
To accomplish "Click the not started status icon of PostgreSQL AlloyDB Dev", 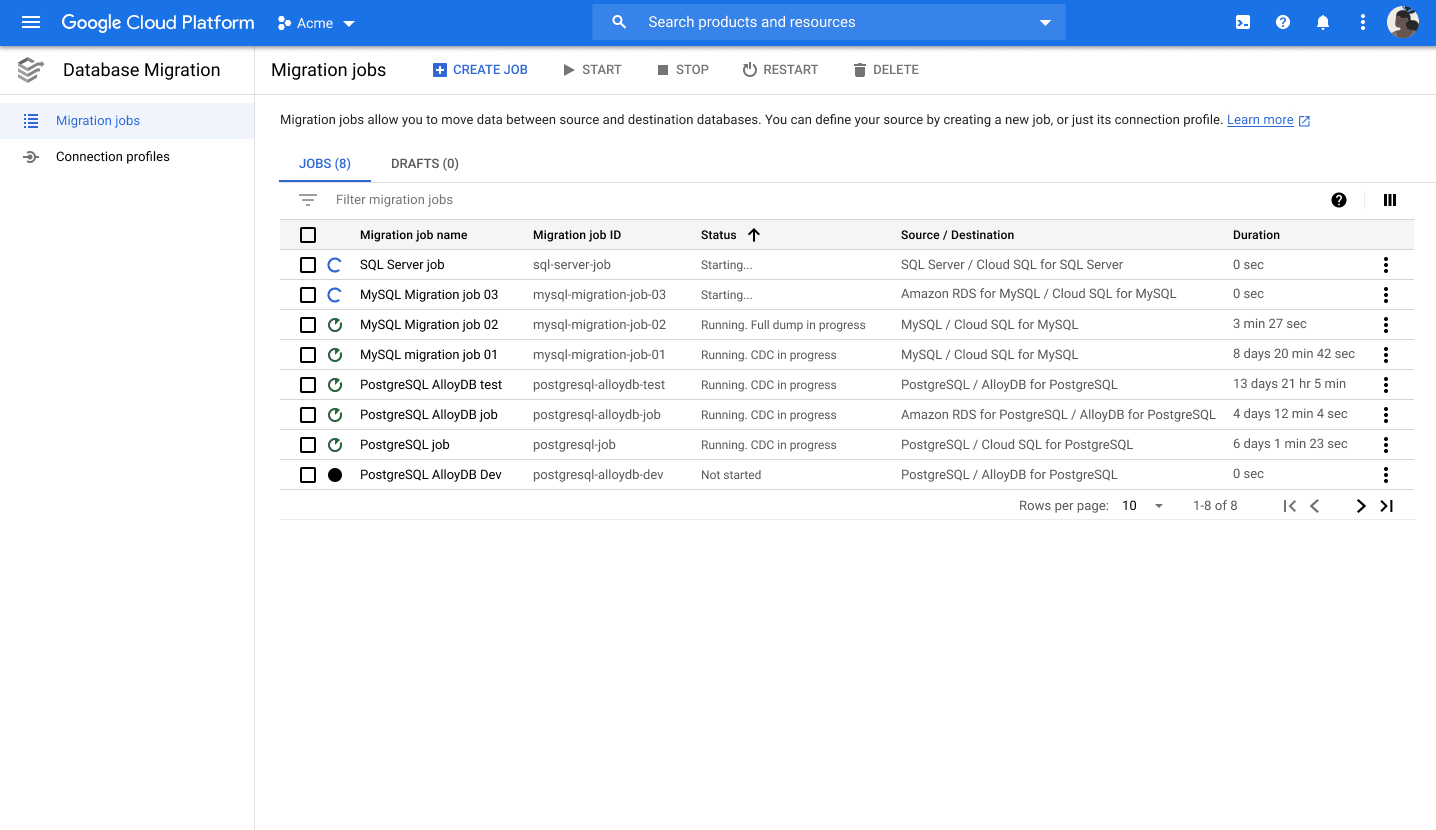I will click(x=335, y=475).
